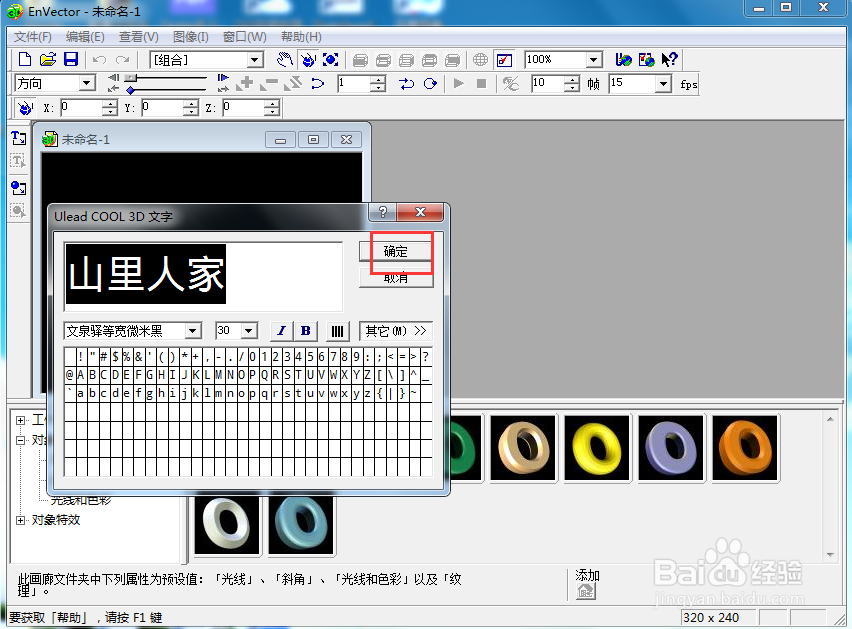This screenshot has height=629, width=852.
Task: Open the 窗口(W) menu
Action: point(245,37)
